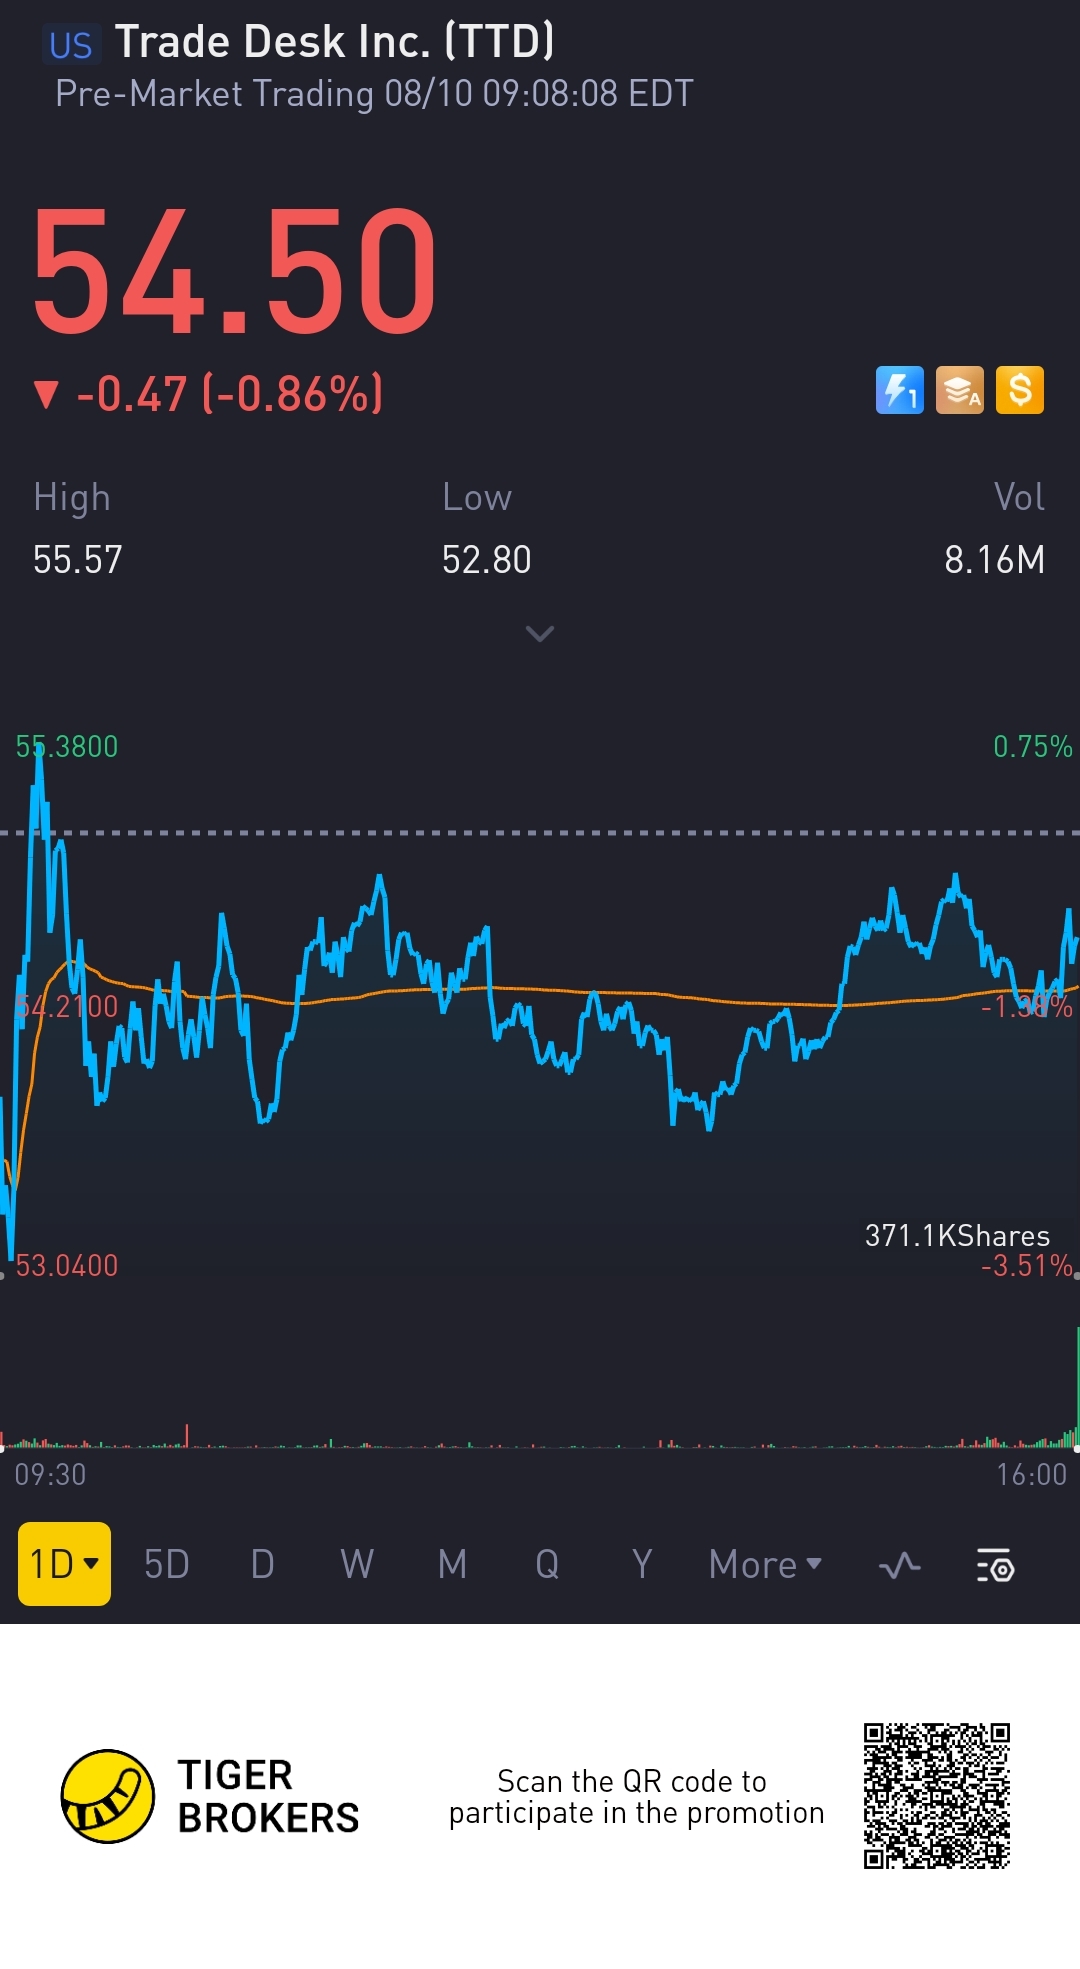Open the More timeframes dropdown

click(765, 1565)
